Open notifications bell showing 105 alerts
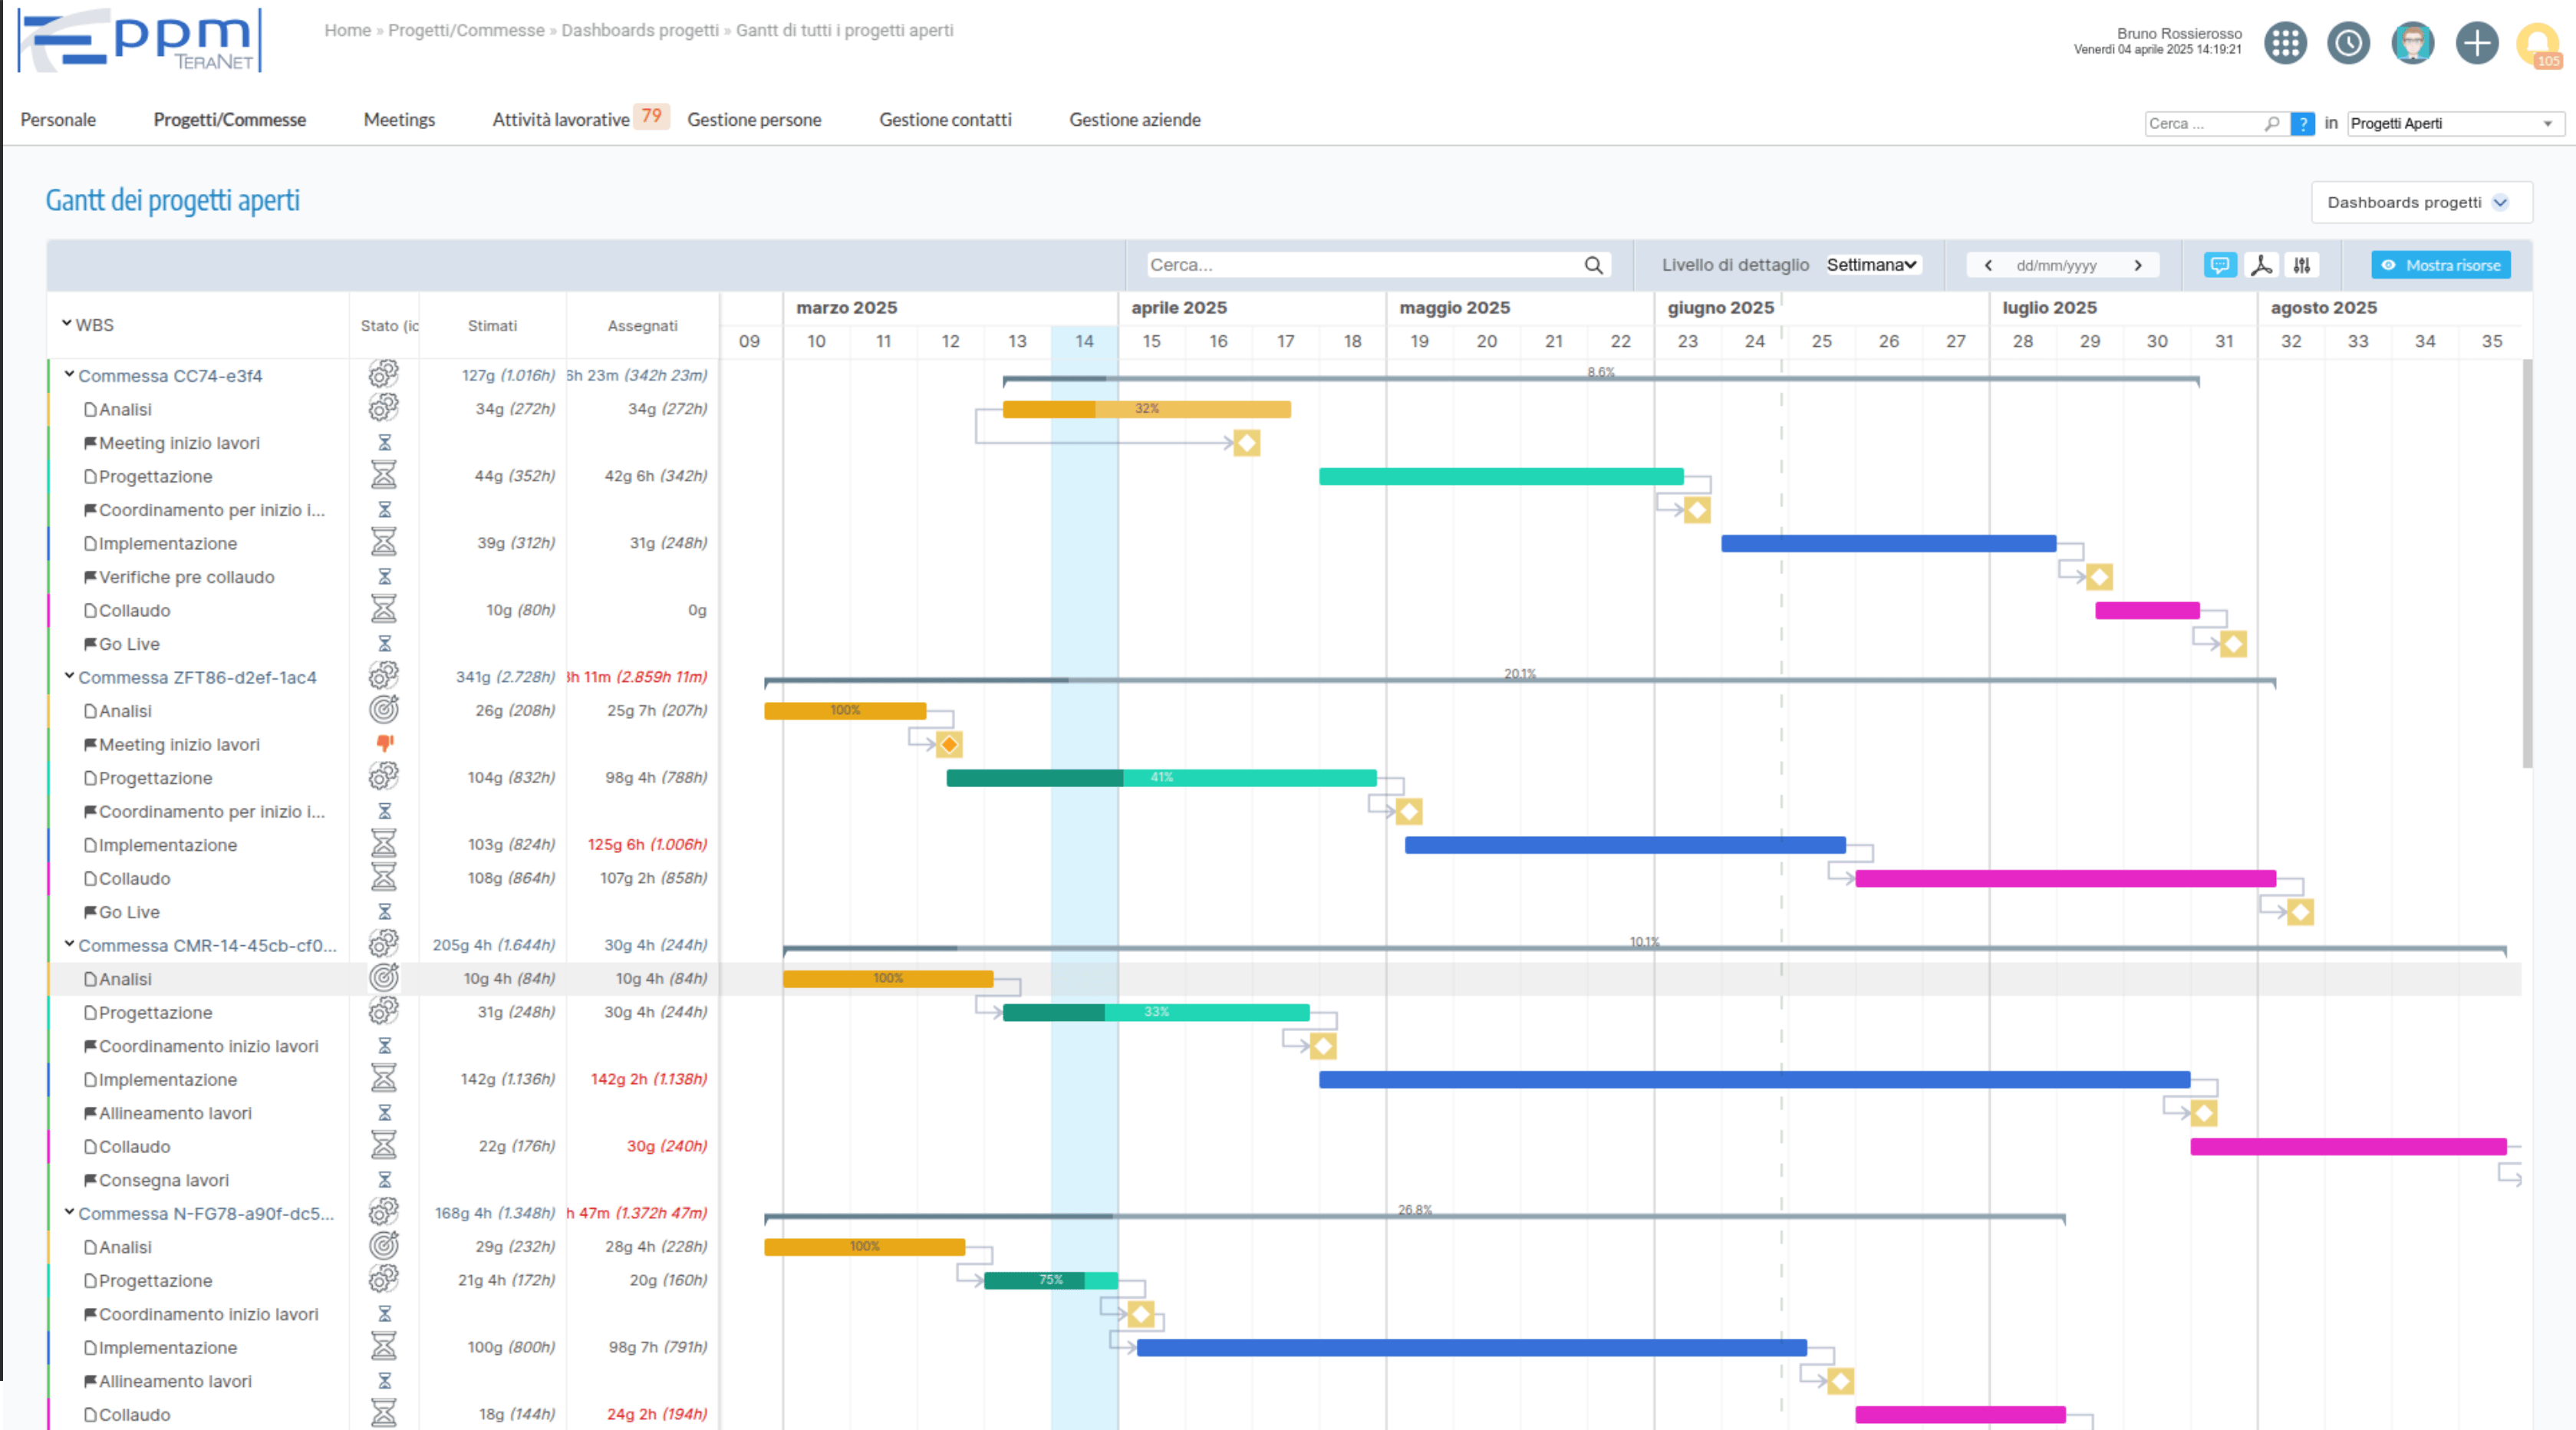The image size is (2576, 1430). click(x=2541, y=43)
